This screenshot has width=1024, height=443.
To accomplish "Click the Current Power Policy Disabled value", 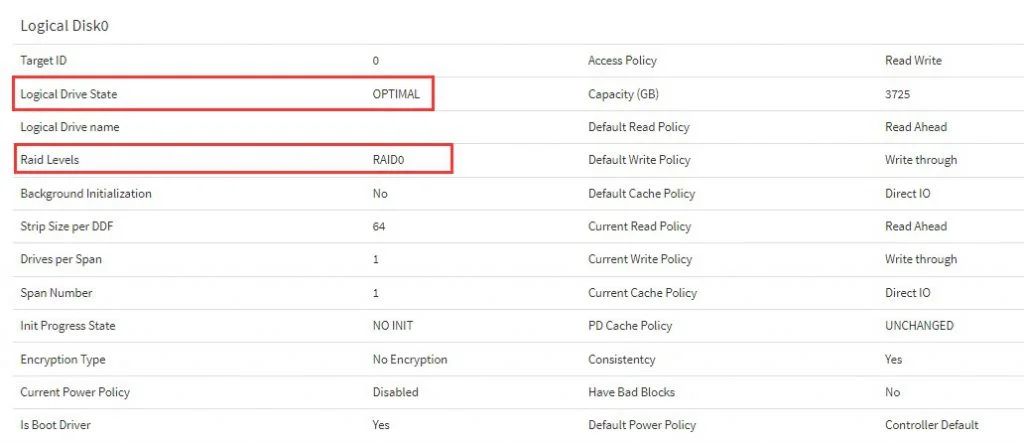I will tap(395, 392).
